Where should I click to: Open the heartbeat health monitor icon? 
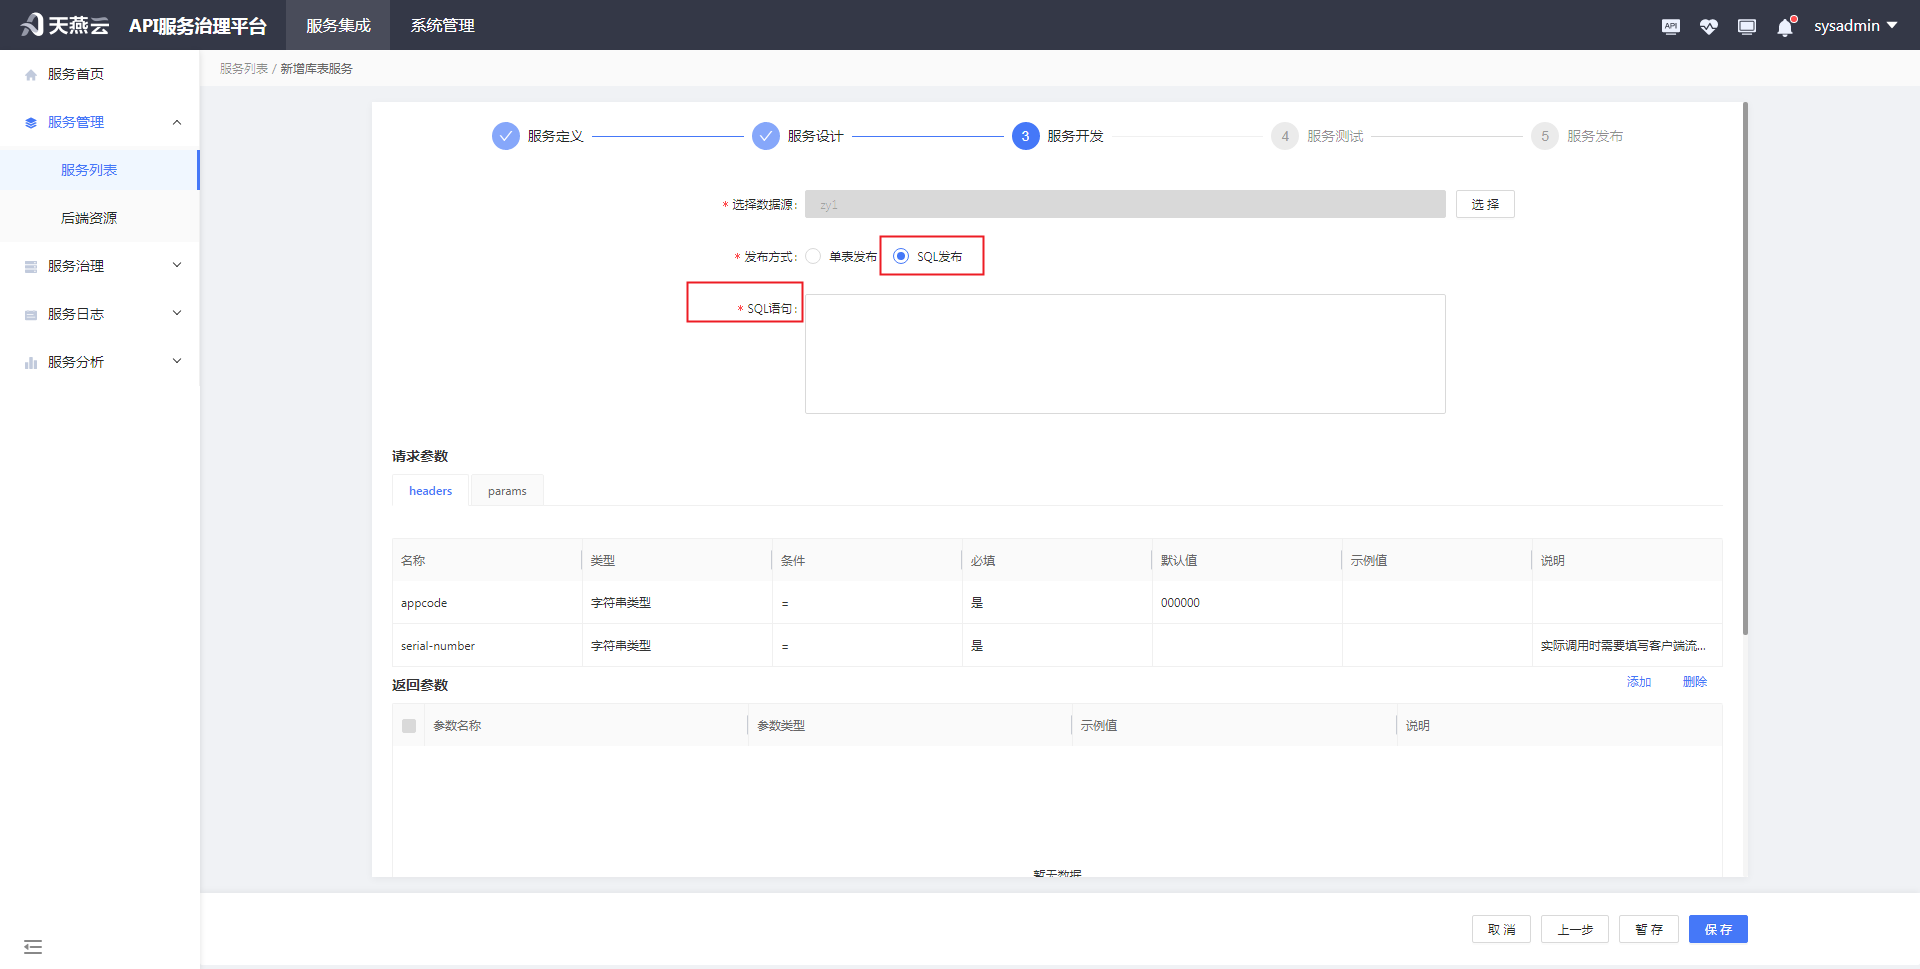1708,26
